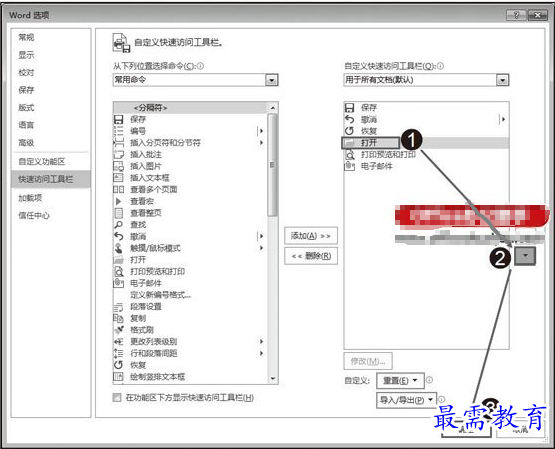
Task: Click the << 删除(R) button
Action: (x=311, y=256)
